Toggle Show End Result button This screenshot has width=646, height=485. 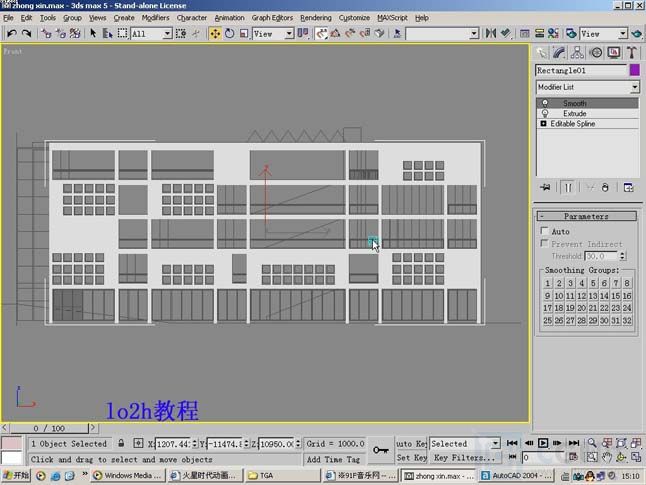click(568, 187)
